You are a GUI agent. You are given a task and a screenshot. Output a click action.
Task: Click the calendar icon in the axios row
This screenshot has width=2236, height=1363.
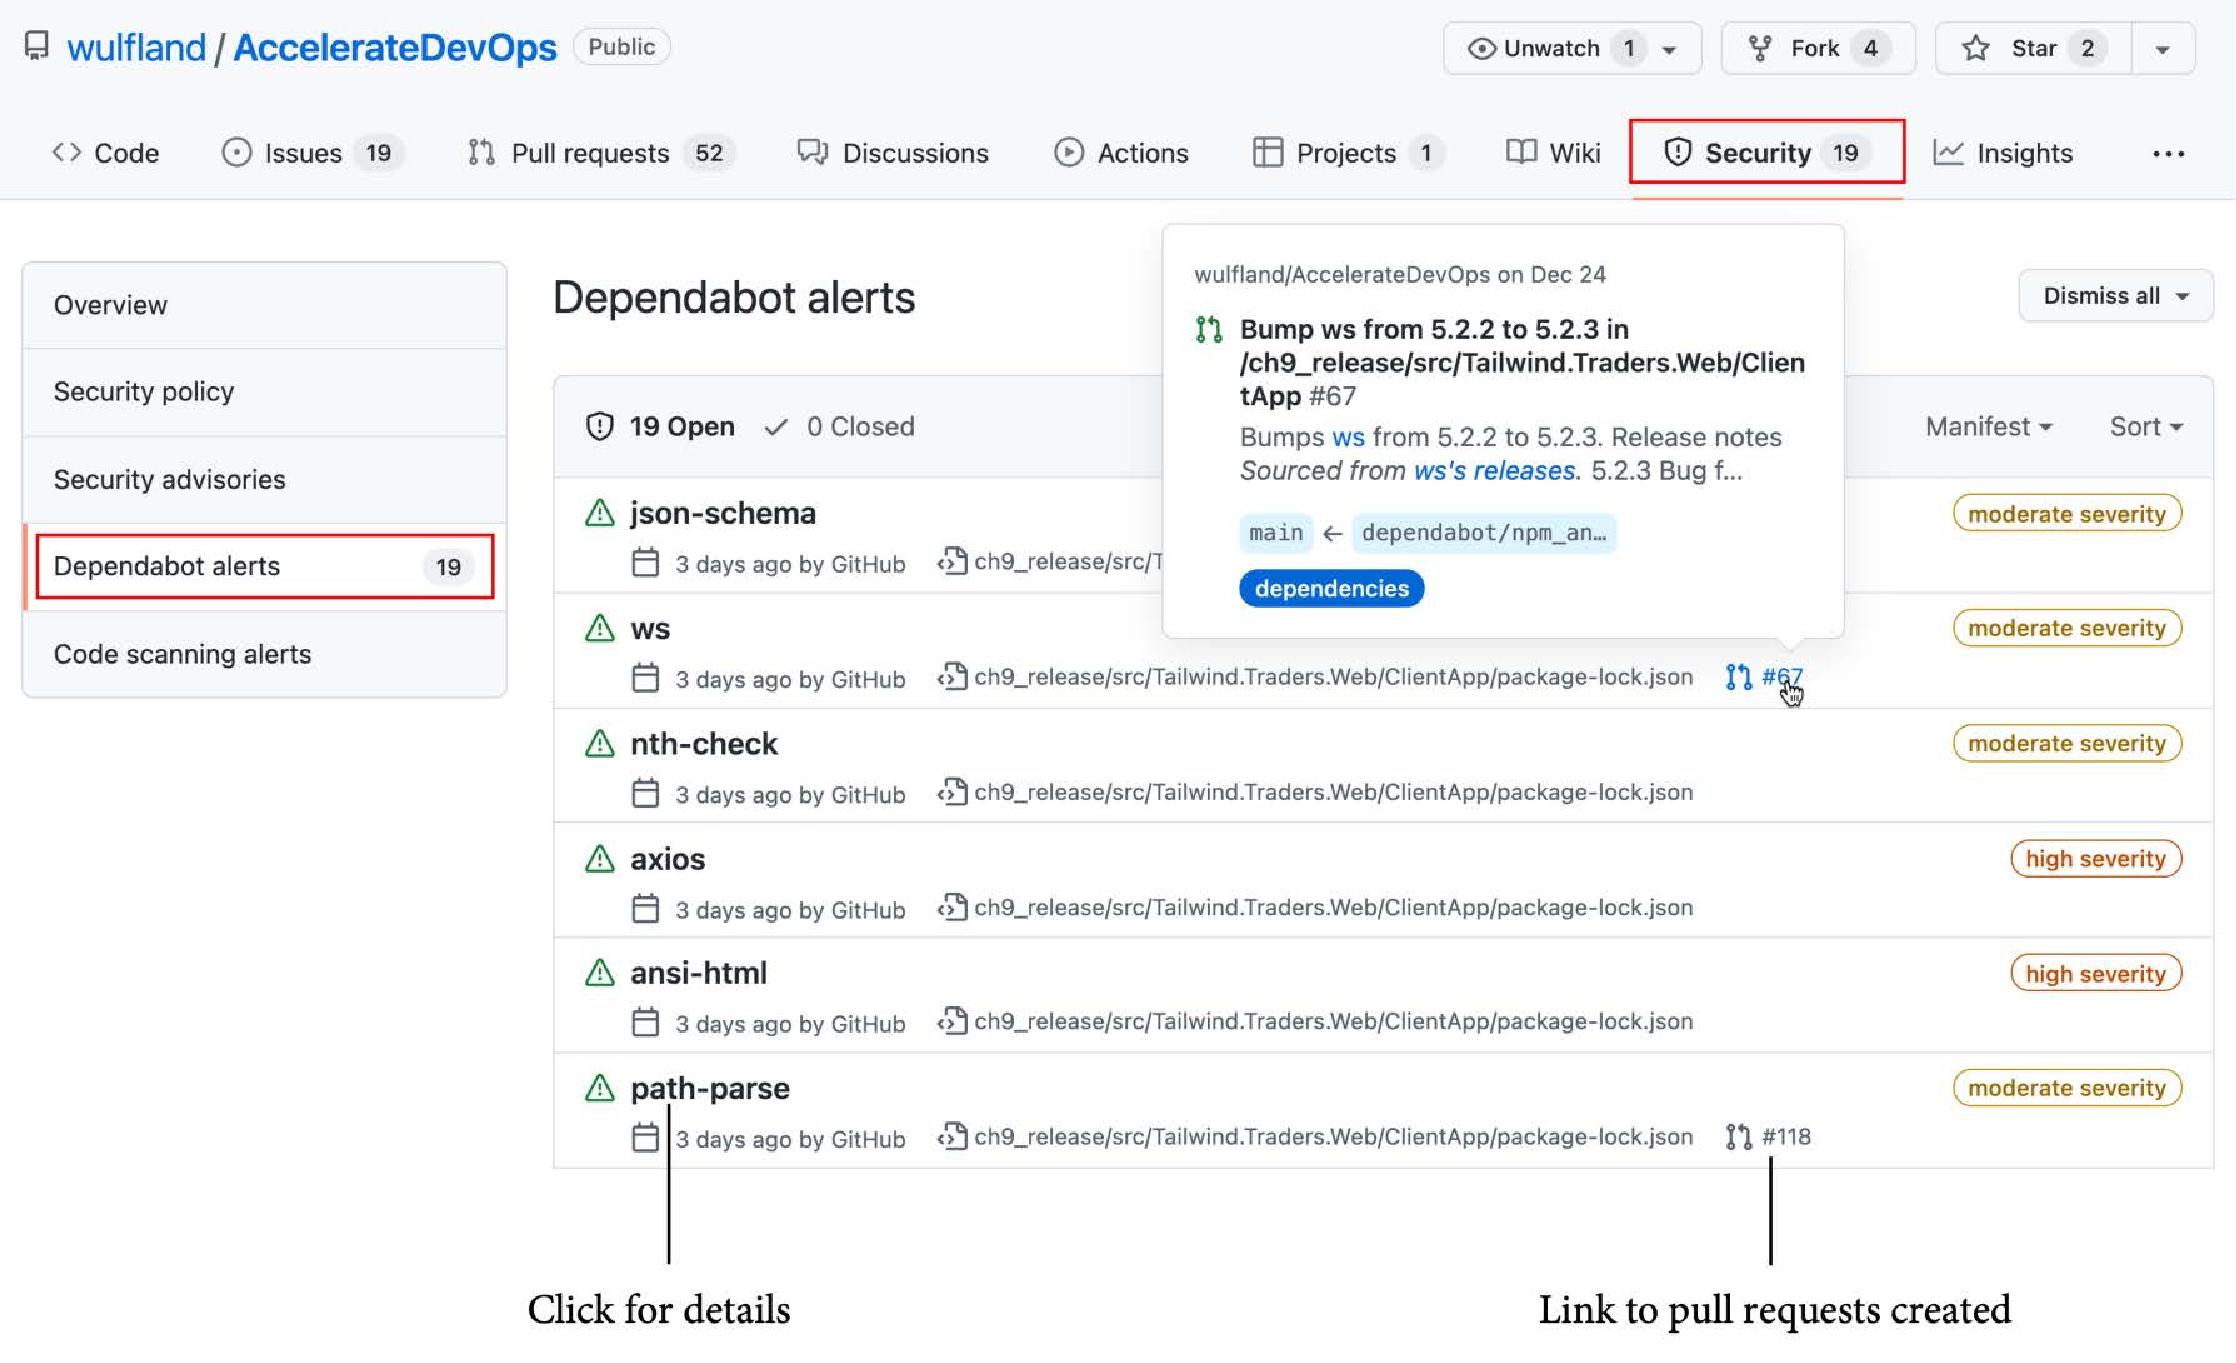646,909
